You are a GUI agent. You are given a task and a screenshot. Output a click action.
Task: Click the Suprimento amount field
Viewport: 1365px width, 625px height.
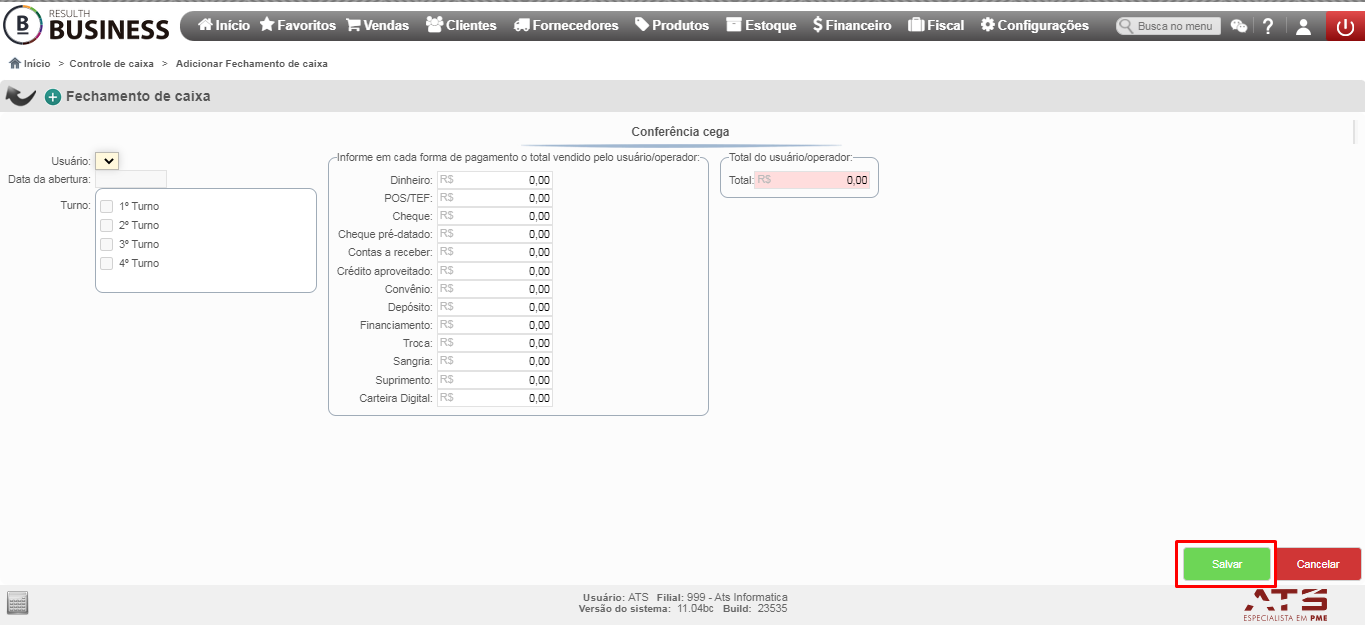pos(495,380)
